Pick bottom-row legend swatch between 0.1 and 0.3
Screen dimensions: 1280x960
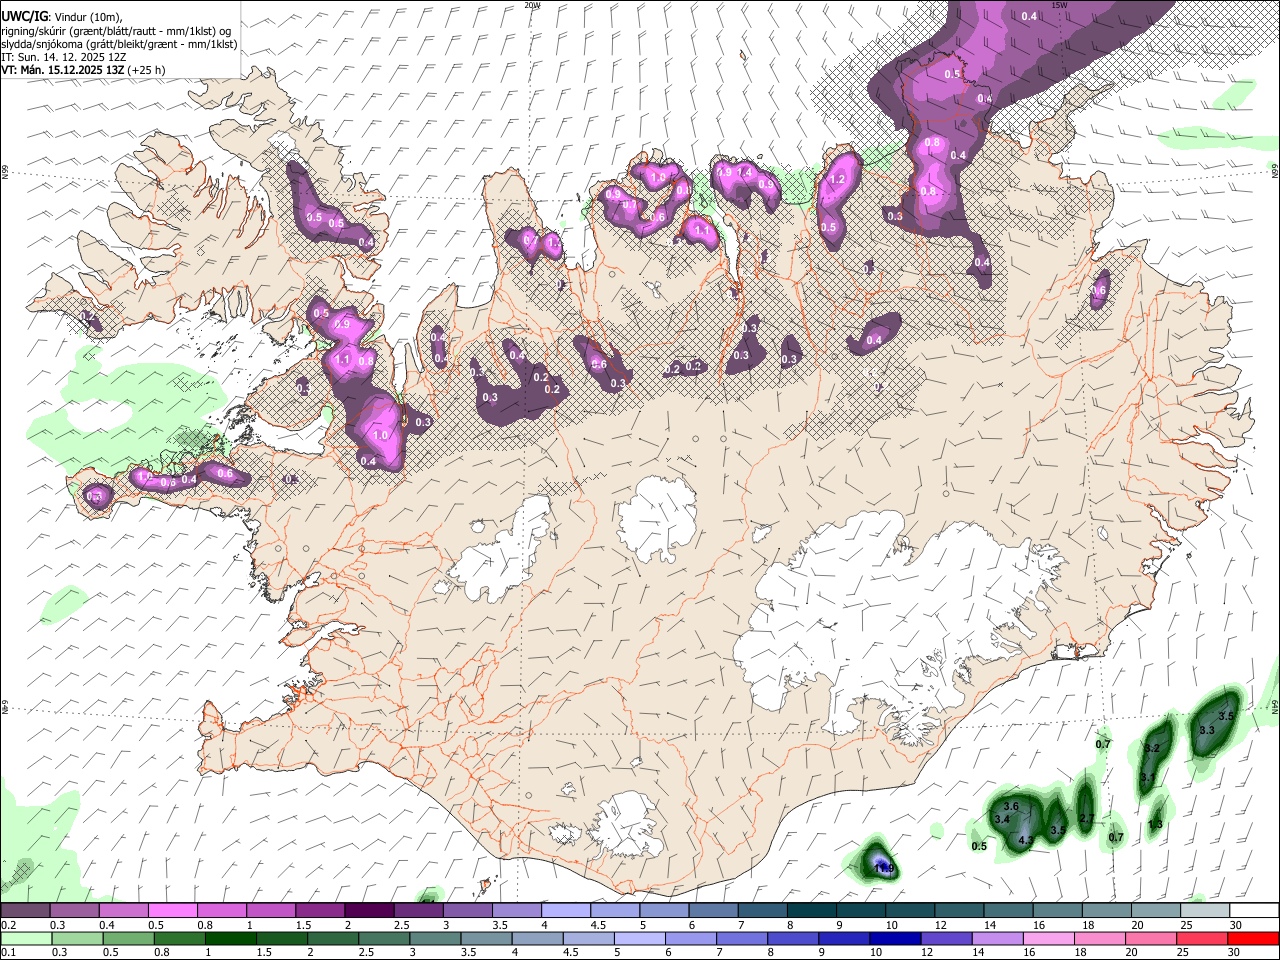coord(26,939)
